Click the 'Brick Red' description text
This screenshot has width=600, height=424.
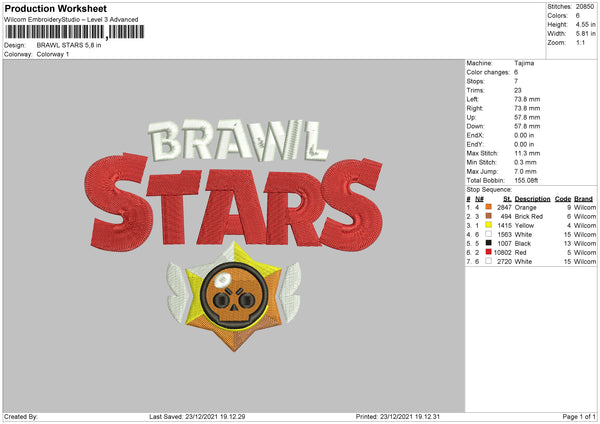point(529,217)
